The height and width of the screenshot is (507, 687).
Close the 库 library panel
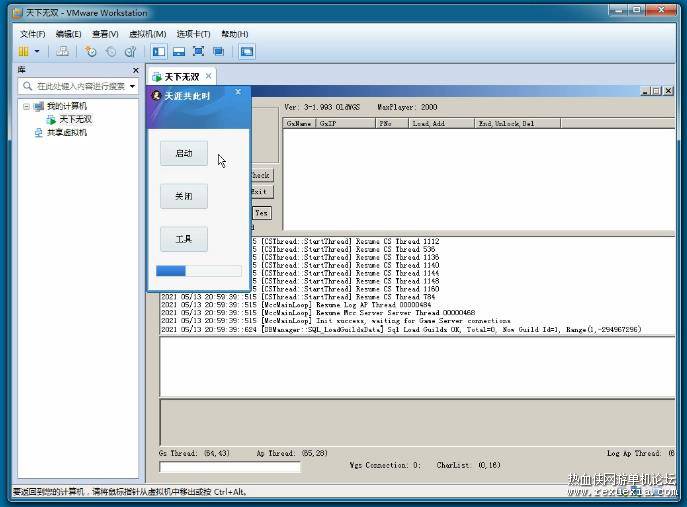[136, 70]
